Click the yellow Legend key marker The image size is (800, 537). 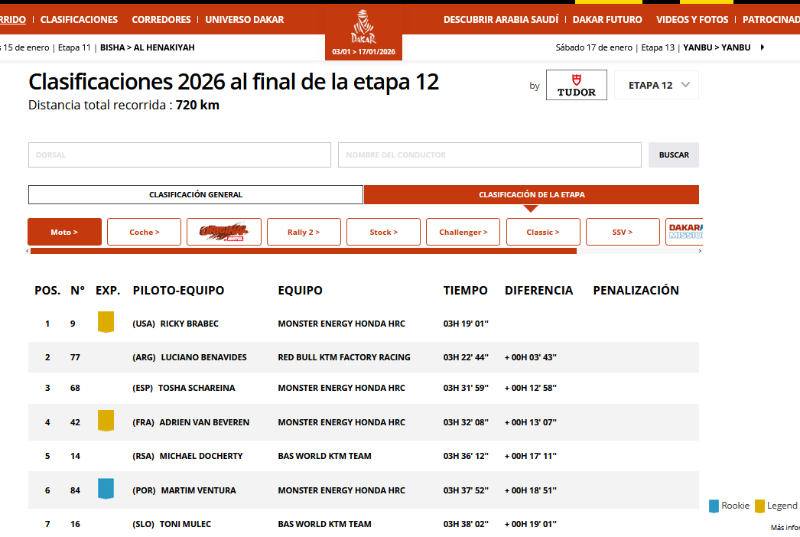[x=760, y=506]
